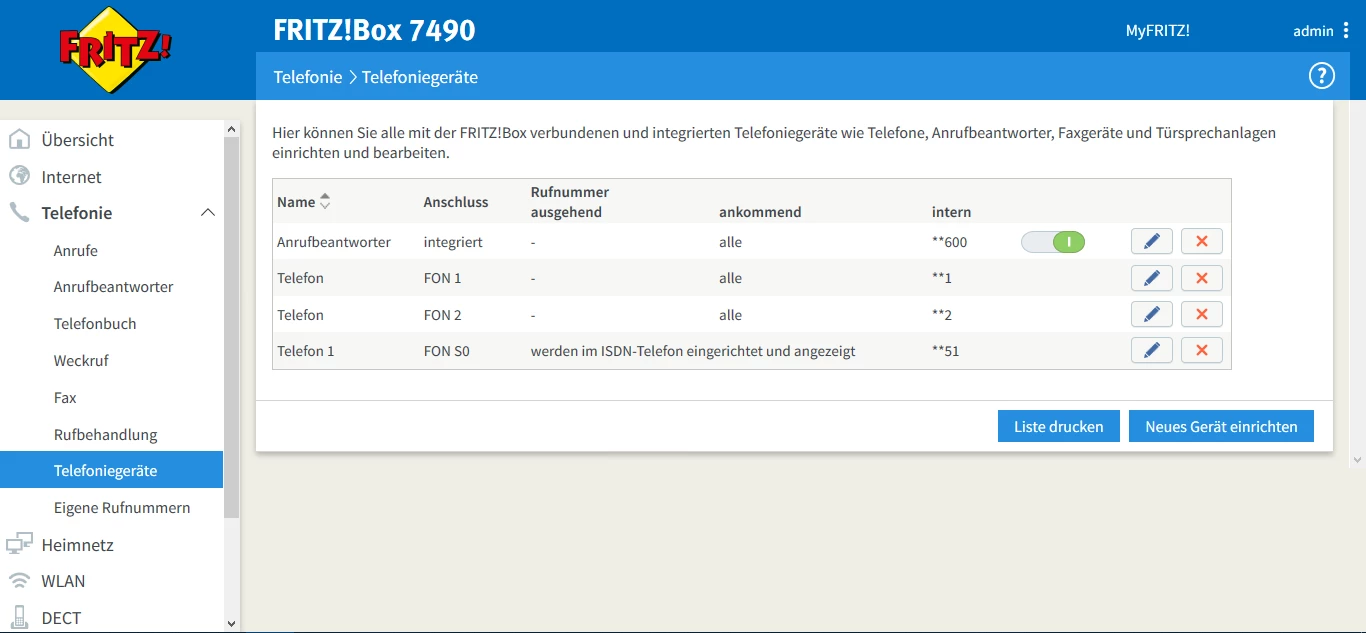
Task: Collapse the Telefonie menu chevron
Action: (208, 212)
